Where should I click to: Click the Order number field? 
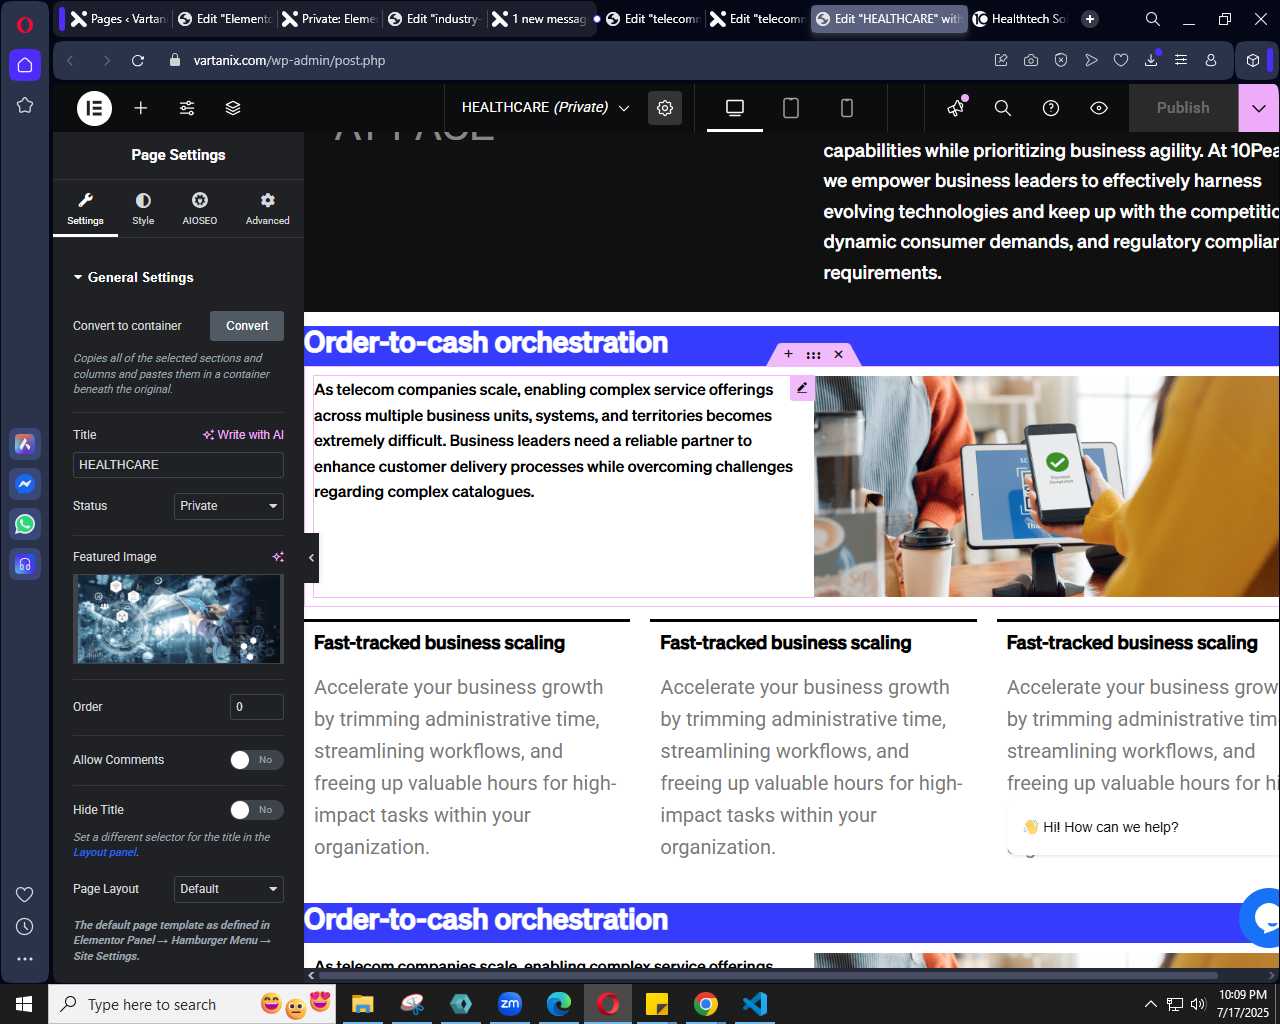coord(257,707)
